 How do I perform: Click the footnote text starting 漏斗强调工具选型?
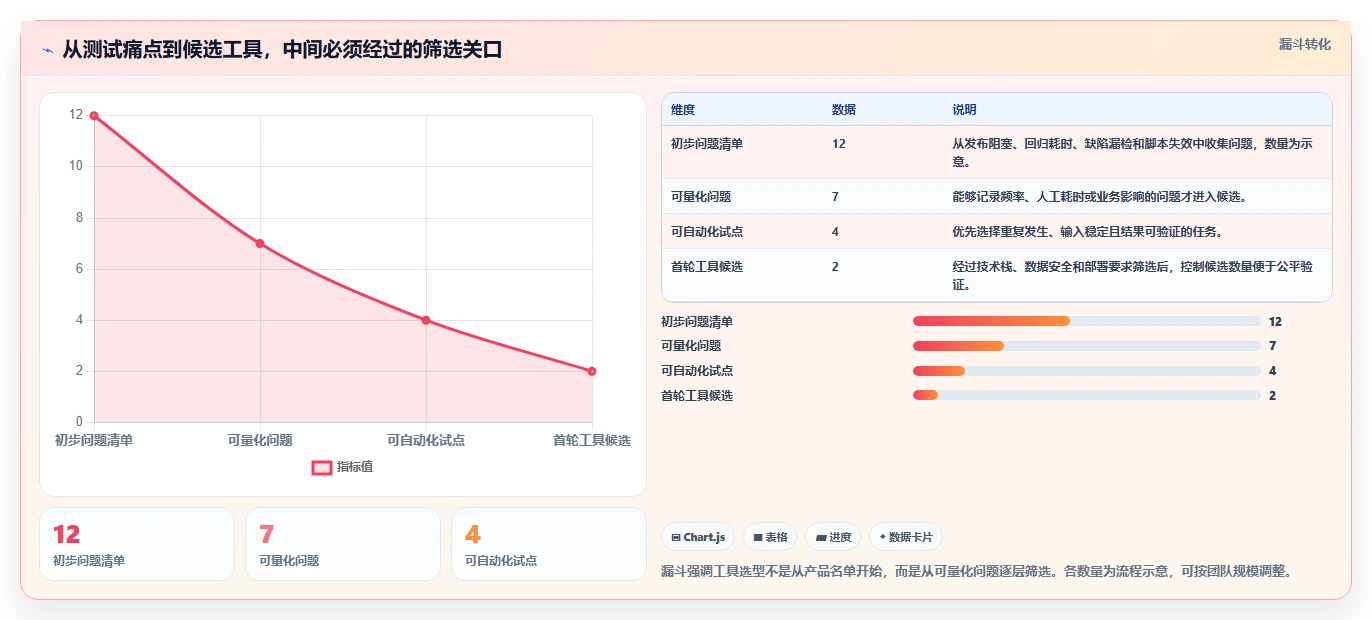click(980, 572)
